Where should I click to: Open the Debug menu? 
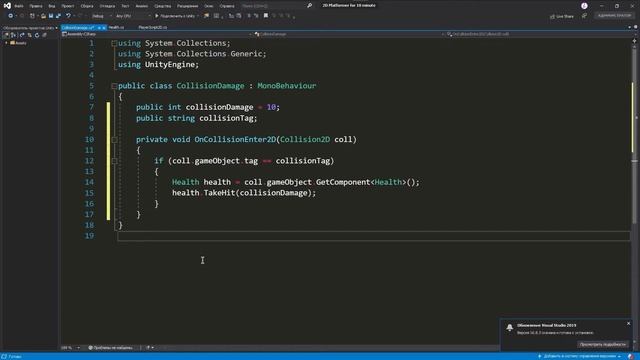[107, 6]
